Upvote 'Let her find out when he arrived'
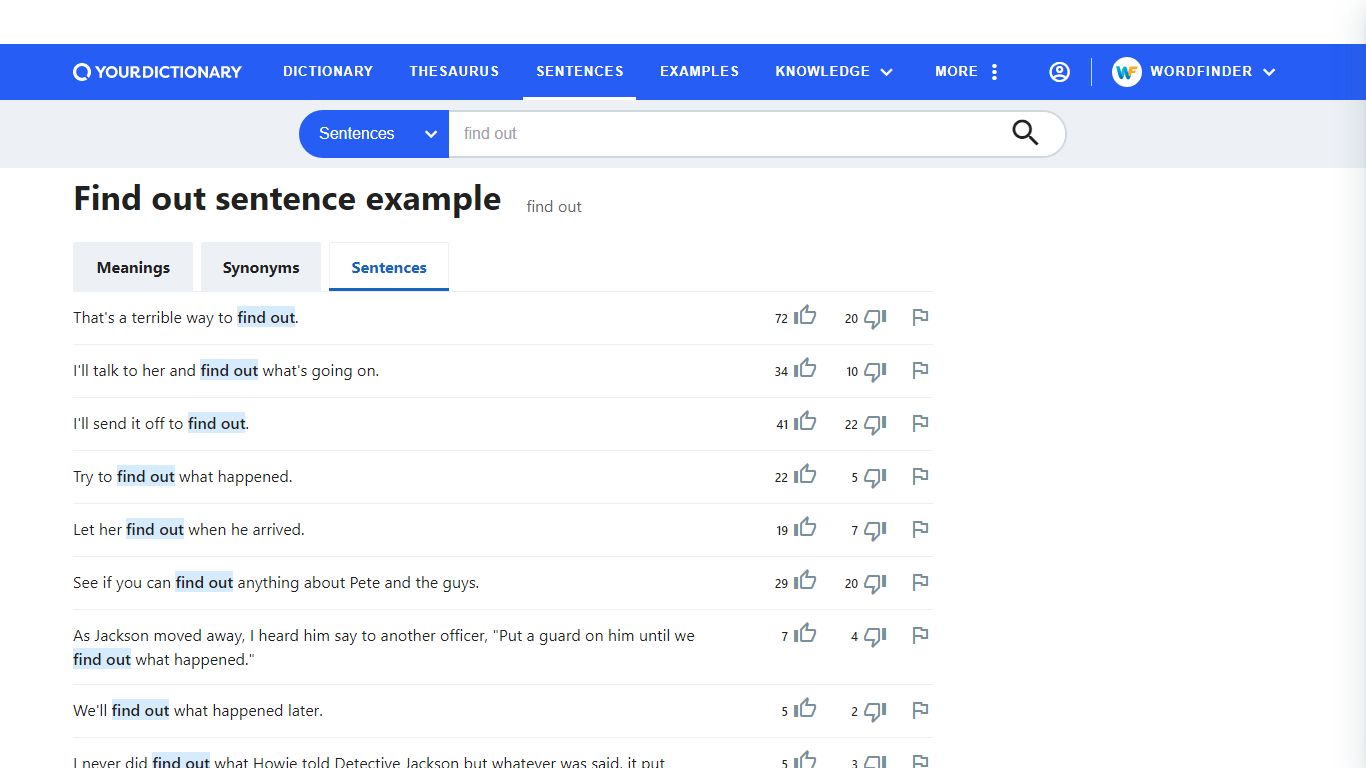The width and height of the screenshot is (1366, 768). (805, 529)
